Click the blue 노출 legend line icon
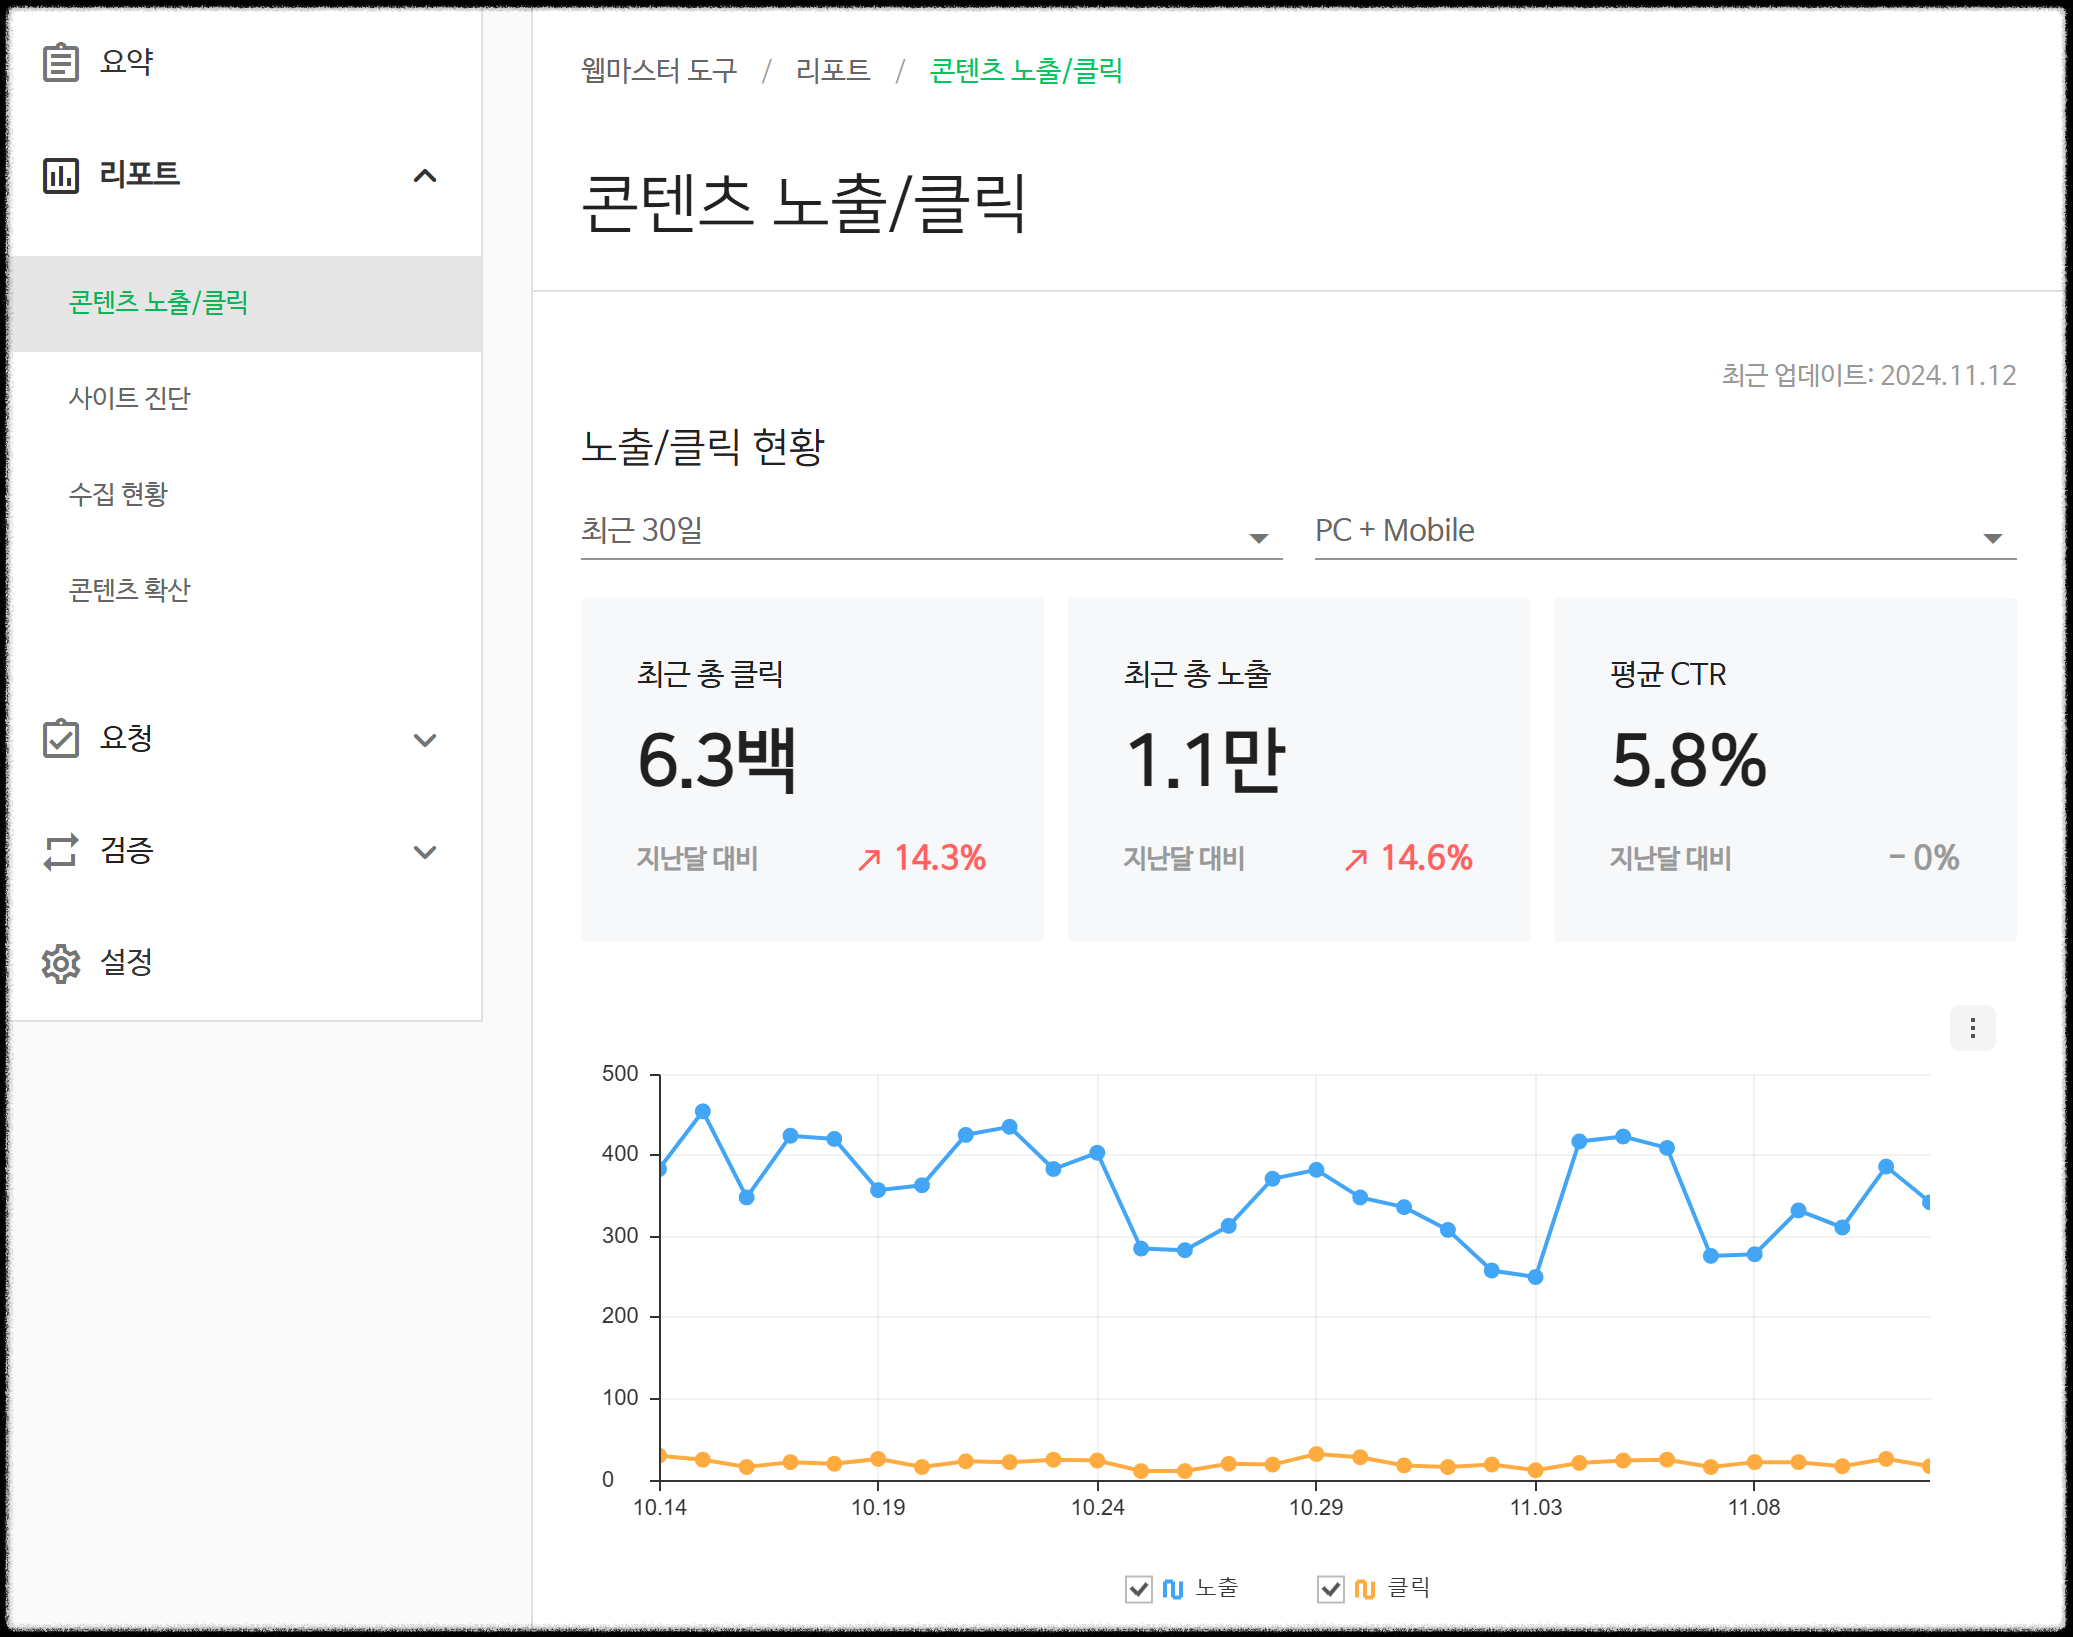This screenshot has height=1637, width=2073. pyautogui.click(x=1173, y=1588)
